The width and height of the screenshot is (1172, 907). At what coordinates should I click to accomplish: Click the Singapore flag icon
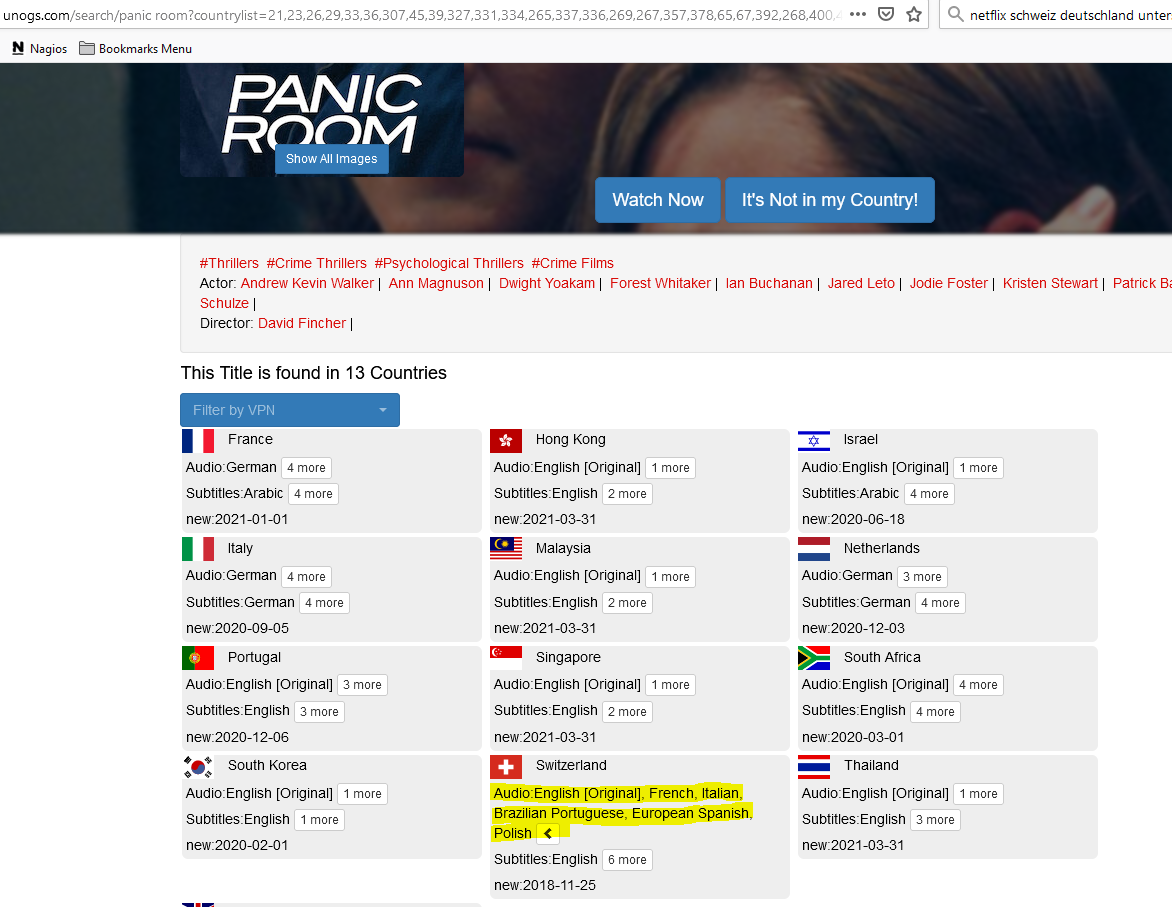[506, 658]
